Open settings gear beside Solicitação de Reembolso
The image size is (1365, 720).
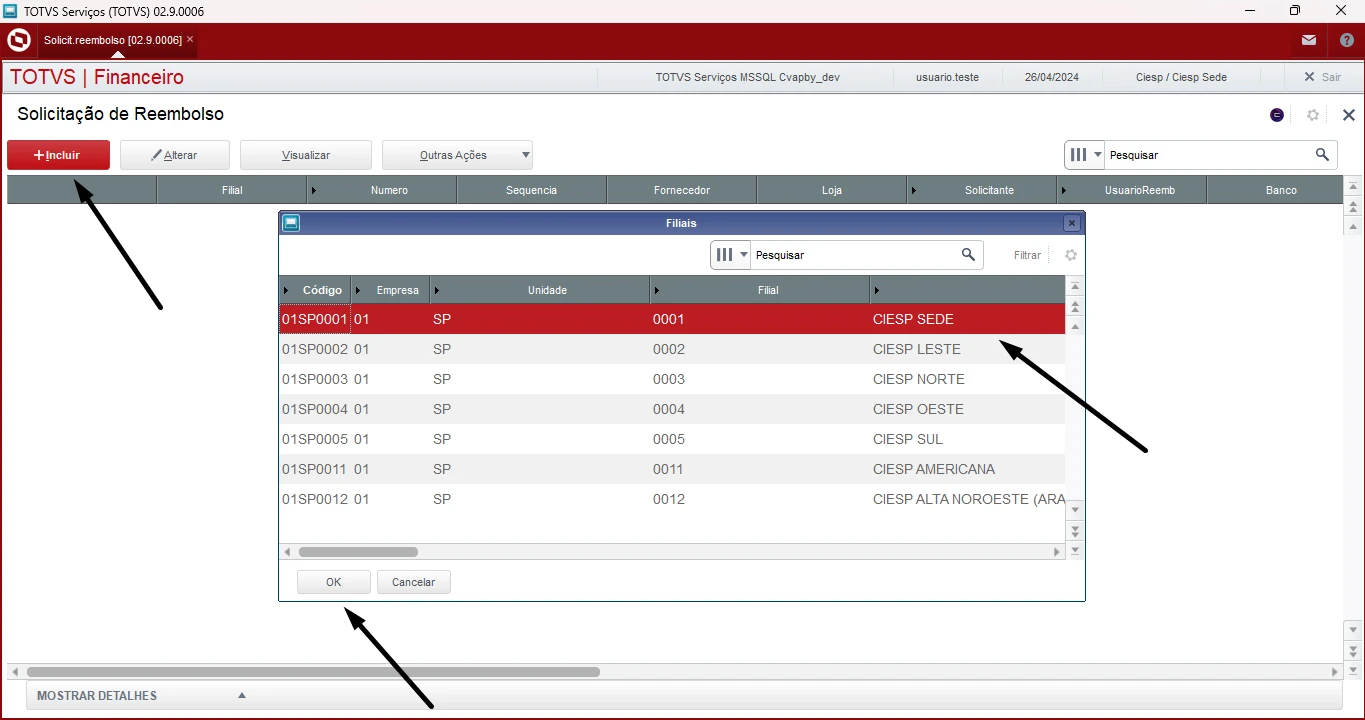tap(1313, 115)
